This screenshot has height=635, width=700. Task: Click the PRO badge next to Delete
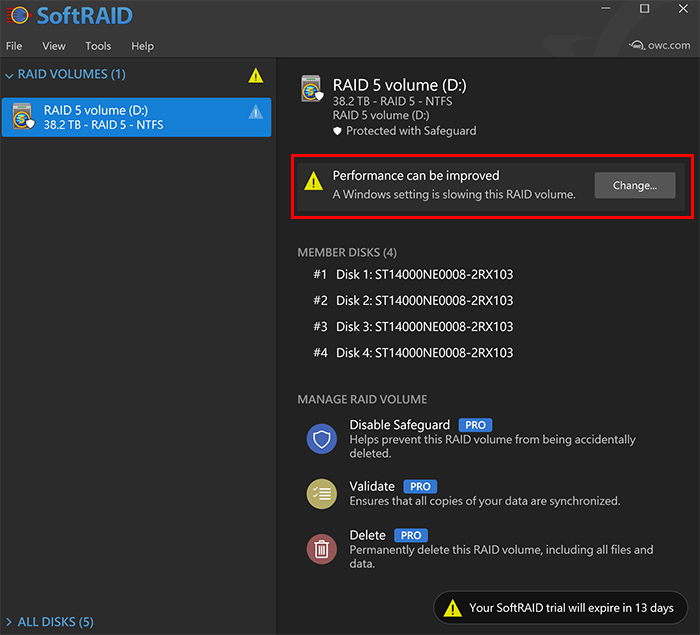click(x=411, y=535)
